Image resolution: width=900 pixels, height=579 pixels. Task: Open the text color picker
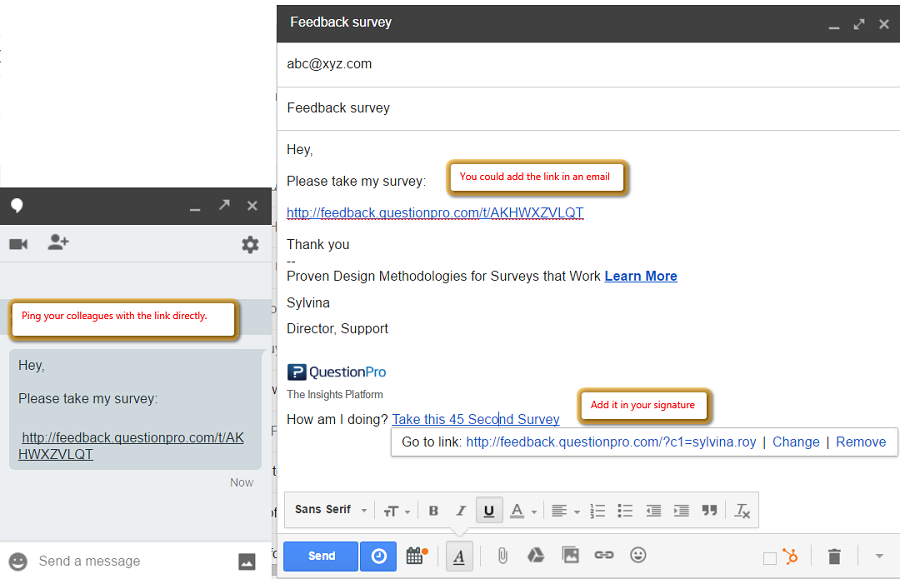pos(521,510)
